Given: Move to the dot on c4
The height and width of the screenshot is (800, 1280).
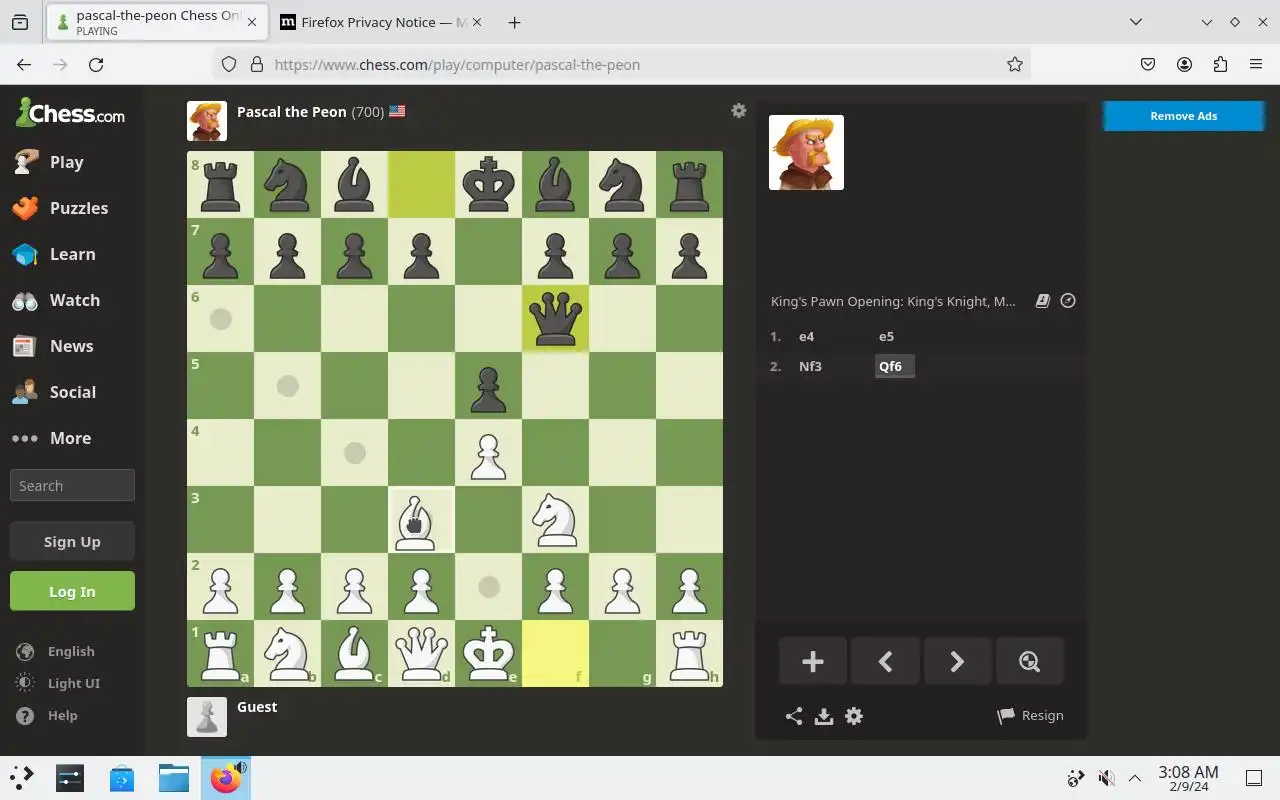Looking at the screenshot, I should click(354, 452).
